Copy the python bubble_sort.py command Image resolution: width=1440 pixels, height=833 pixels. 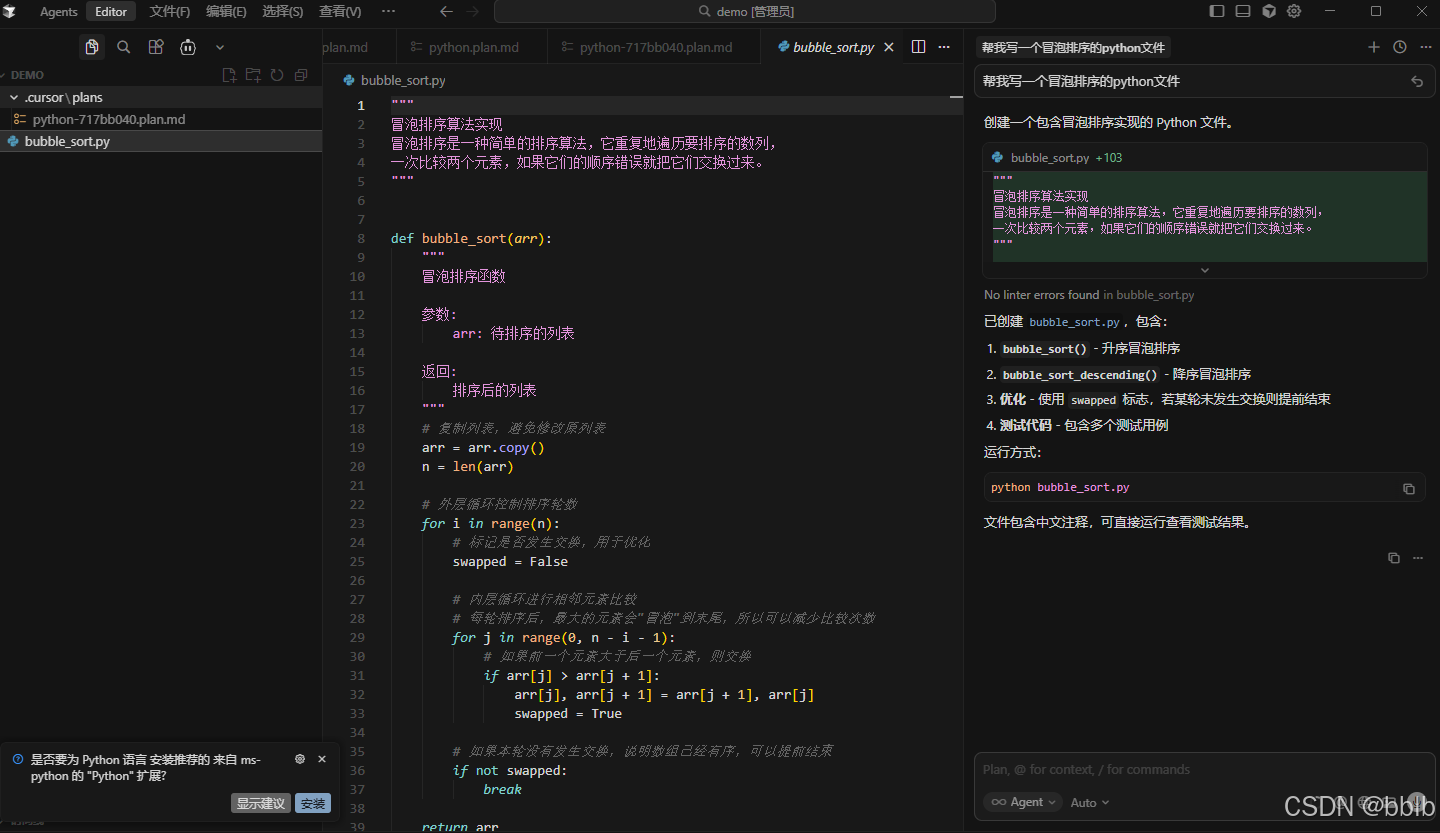tap(1409, 488)
